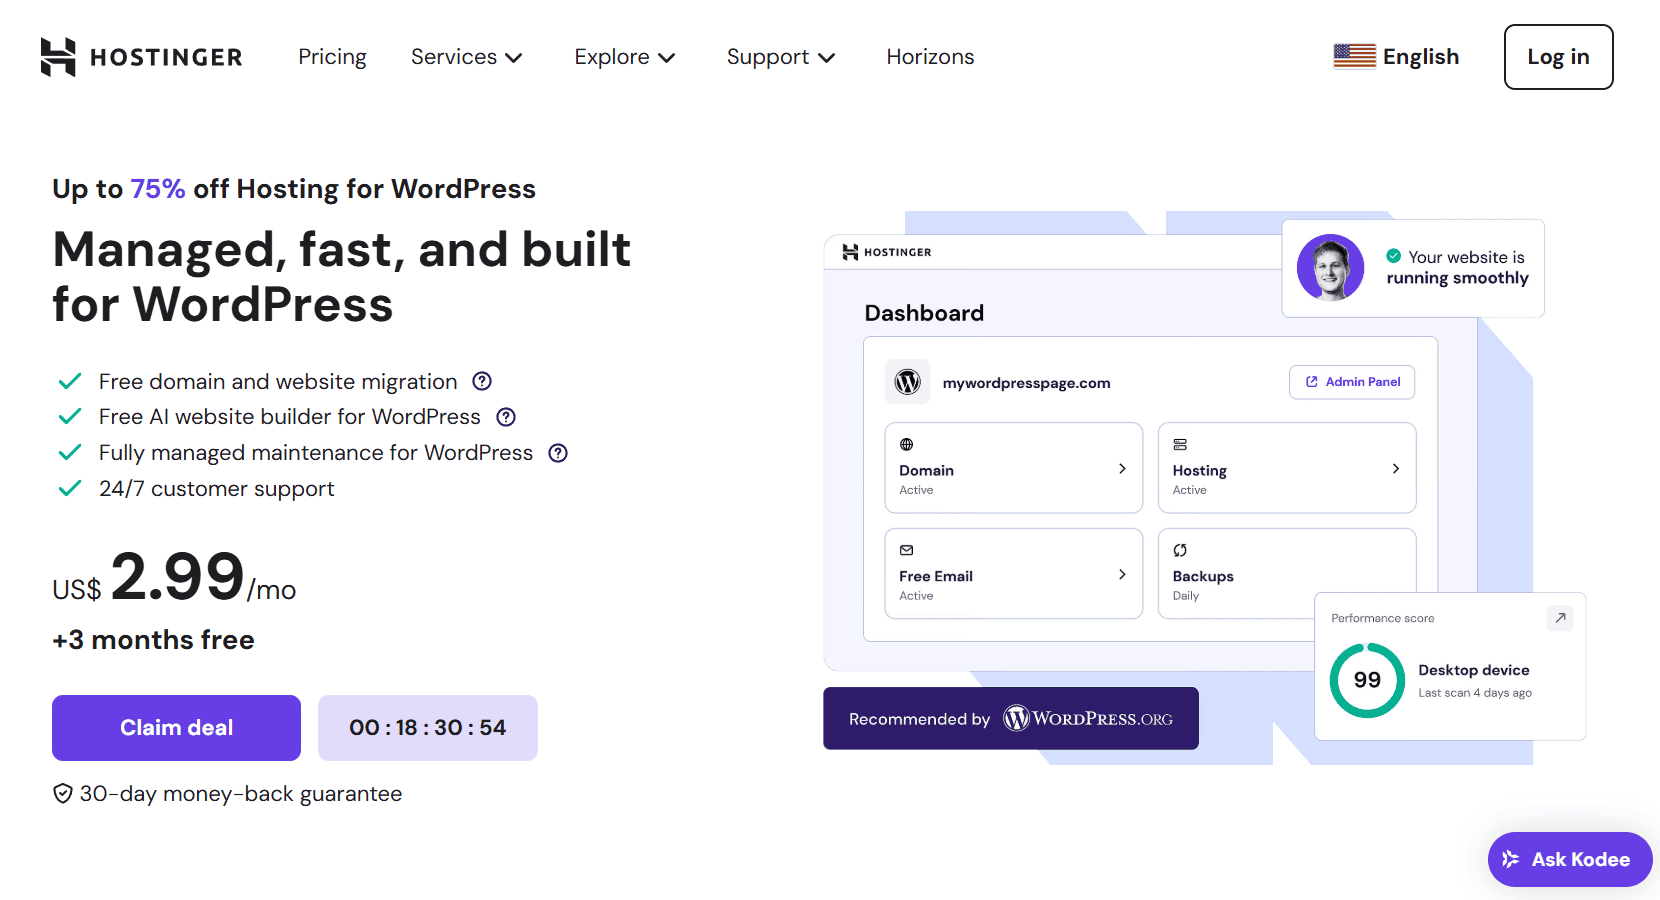Click the +3 months free text

coord(153,640)
